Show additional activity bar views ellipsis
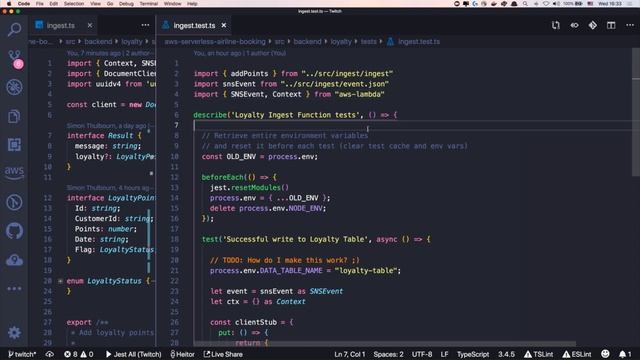 [14, 289]
